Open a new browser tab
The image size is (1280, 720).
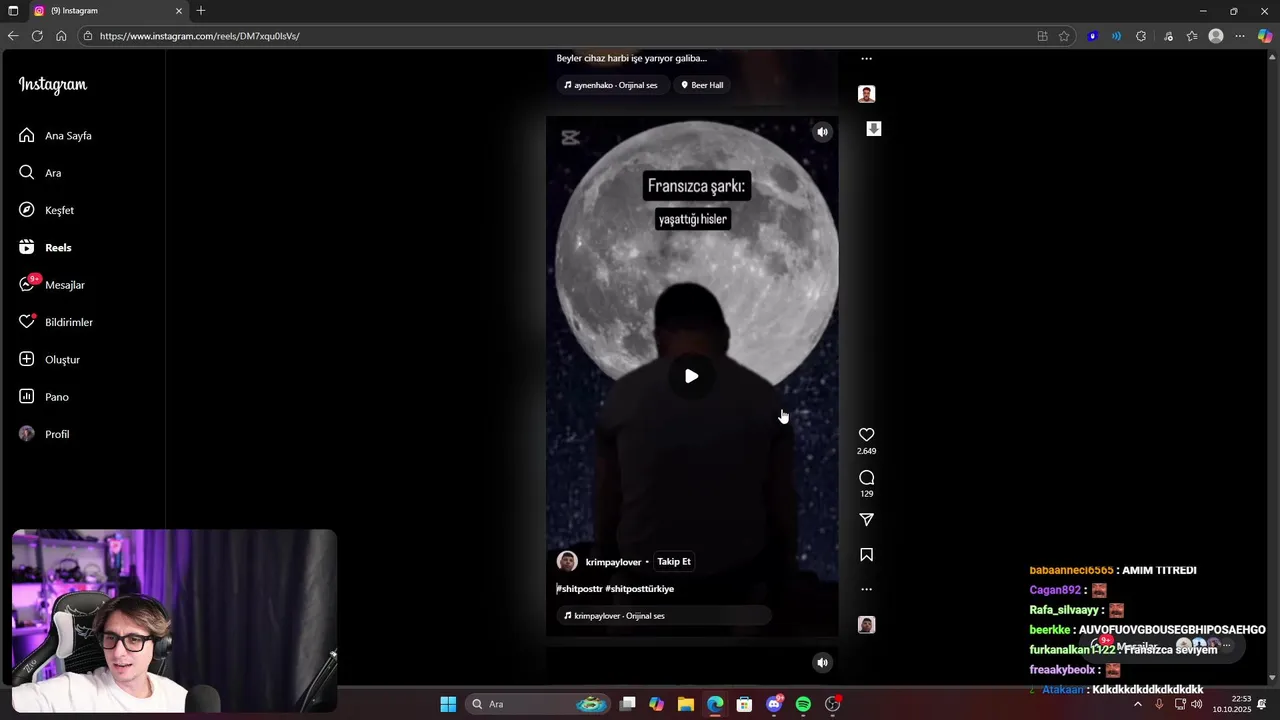201,11
